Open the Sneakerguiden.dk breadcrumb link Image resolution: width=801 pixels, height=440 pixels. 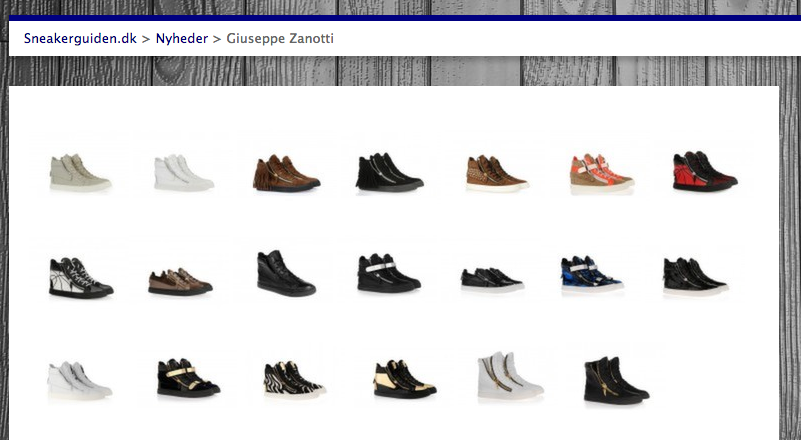point(80,39)
